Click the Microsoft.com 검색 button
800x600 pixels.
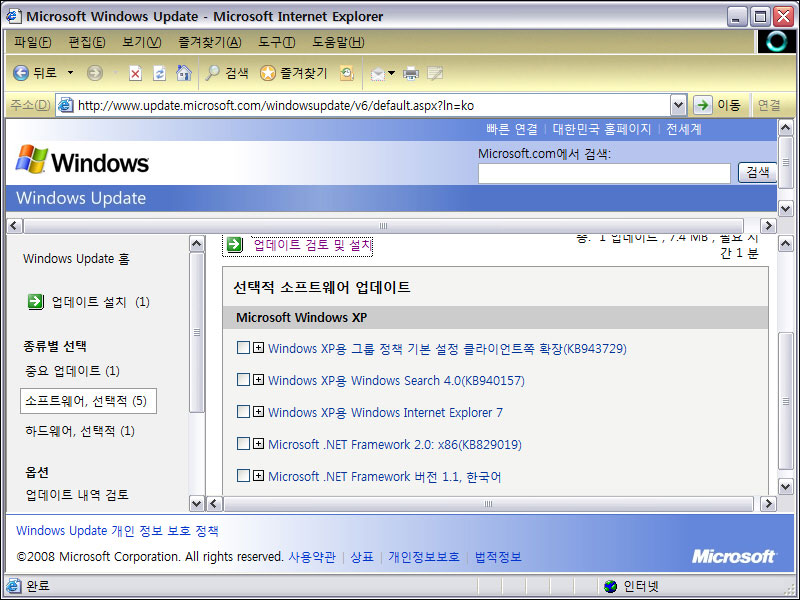[758, 172]
